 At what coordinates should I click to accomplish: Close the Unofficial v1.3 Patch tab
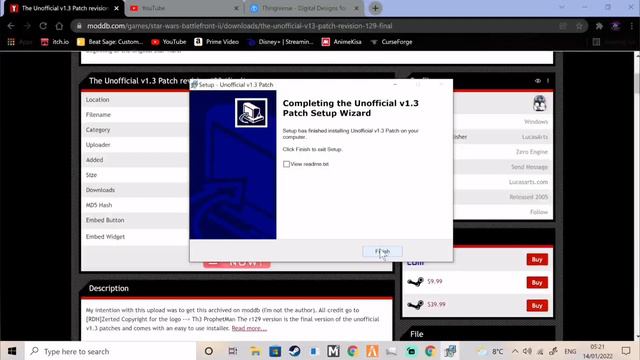pyautogui.click(x=117, y=8)
